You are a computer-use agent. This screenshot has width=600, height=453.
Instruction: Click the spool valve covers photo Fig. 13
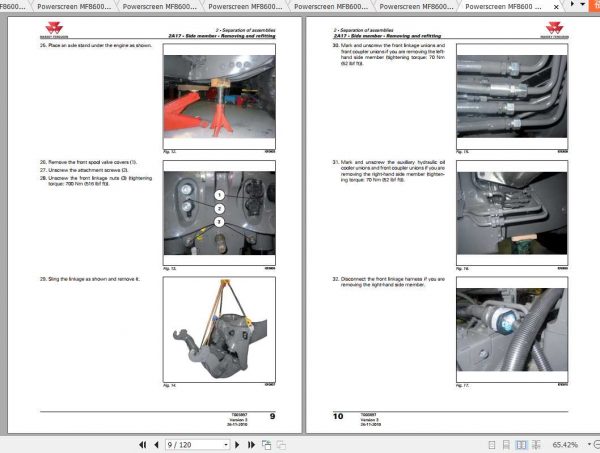(x=219, y=213)
